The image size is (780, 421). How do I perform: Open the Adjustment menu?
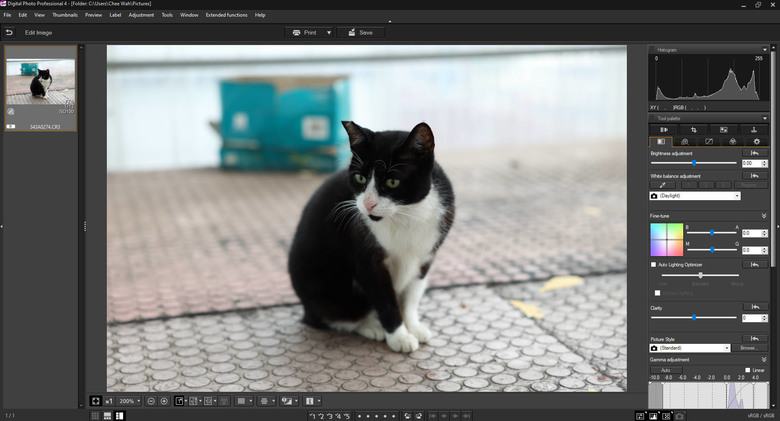point(141,15)
